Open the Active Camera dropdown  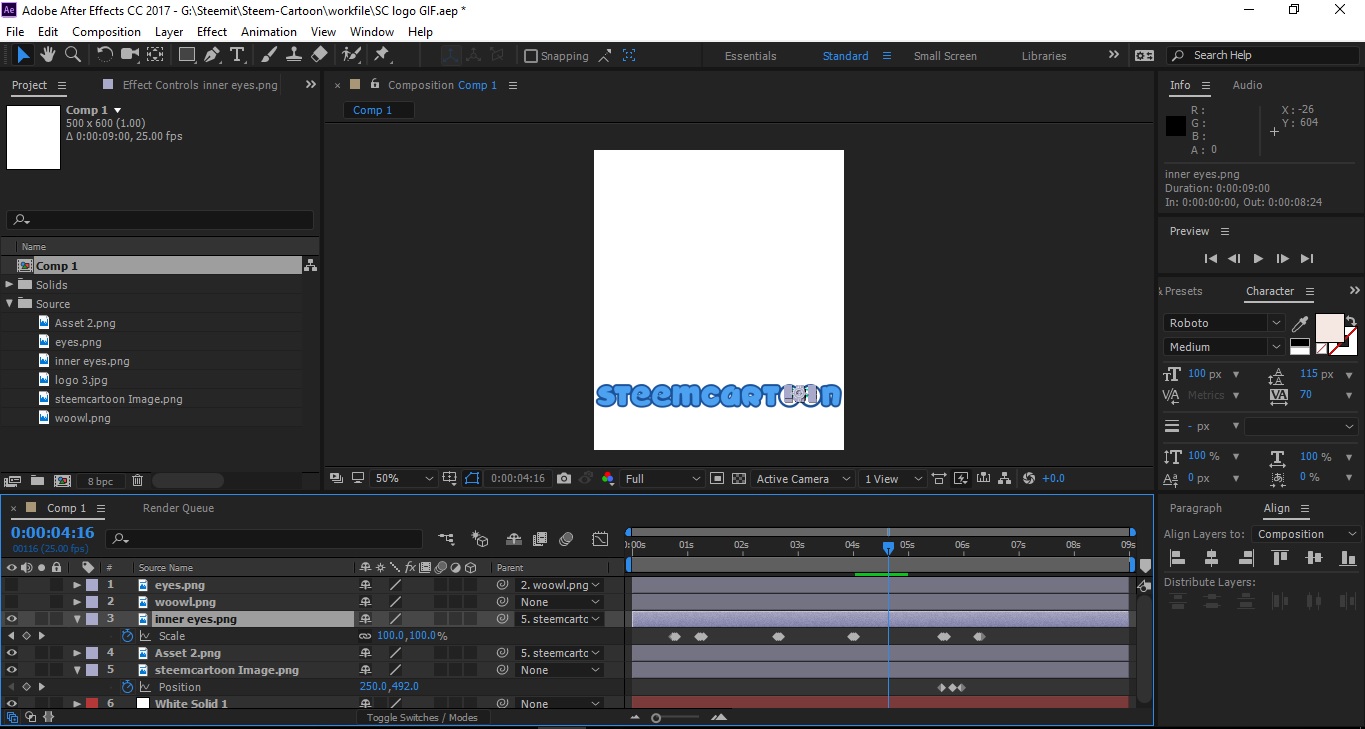[x=804, y=479]
